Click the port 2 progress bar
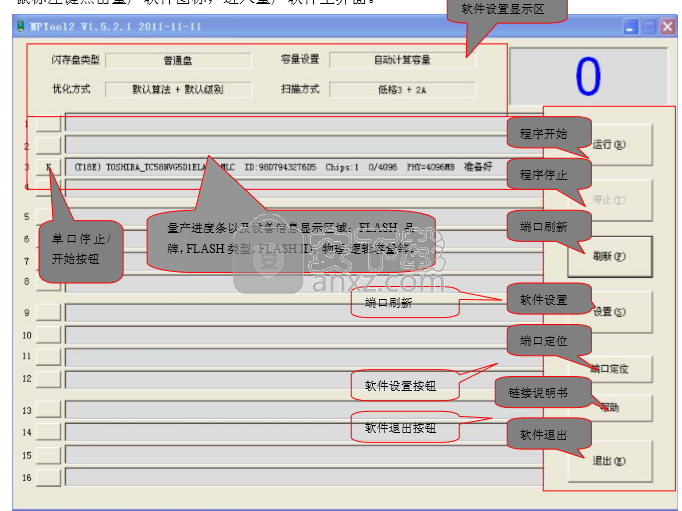 point(304,145)
